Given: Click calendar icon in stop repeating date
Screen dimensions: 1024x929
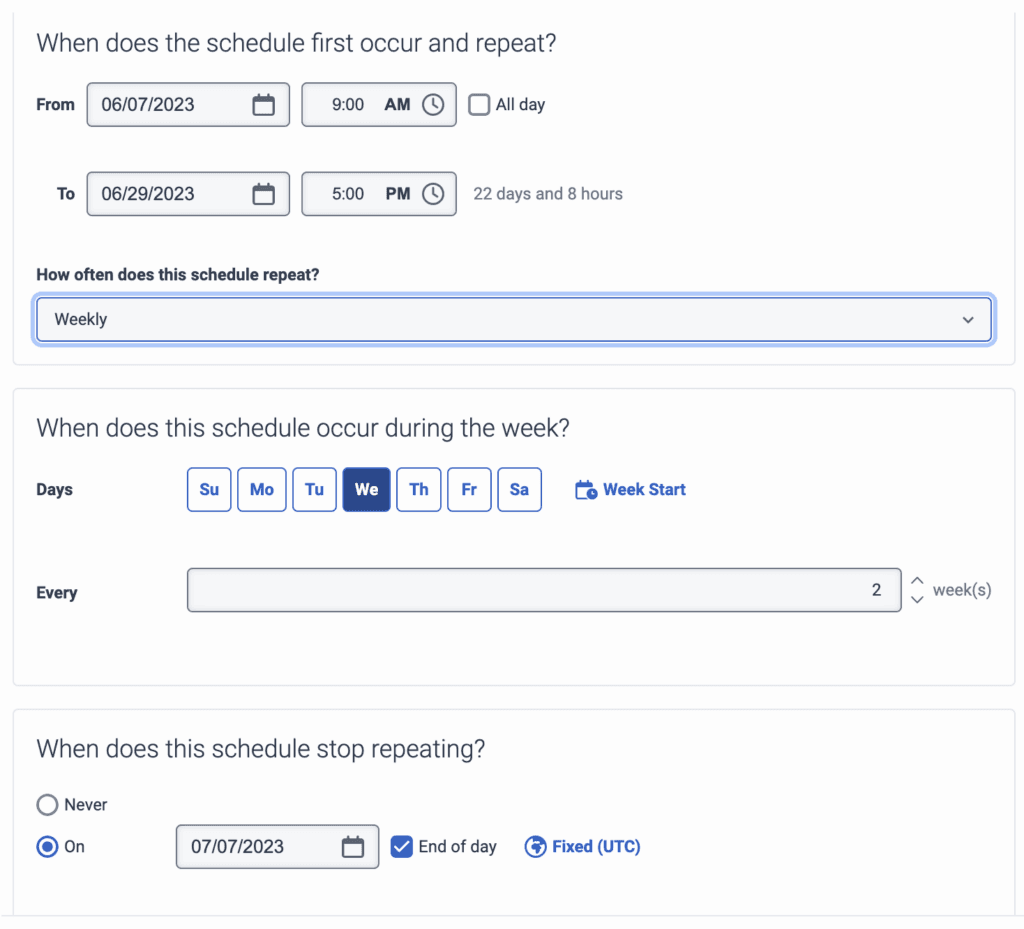Looking at the screenshot, I should 353,847.
